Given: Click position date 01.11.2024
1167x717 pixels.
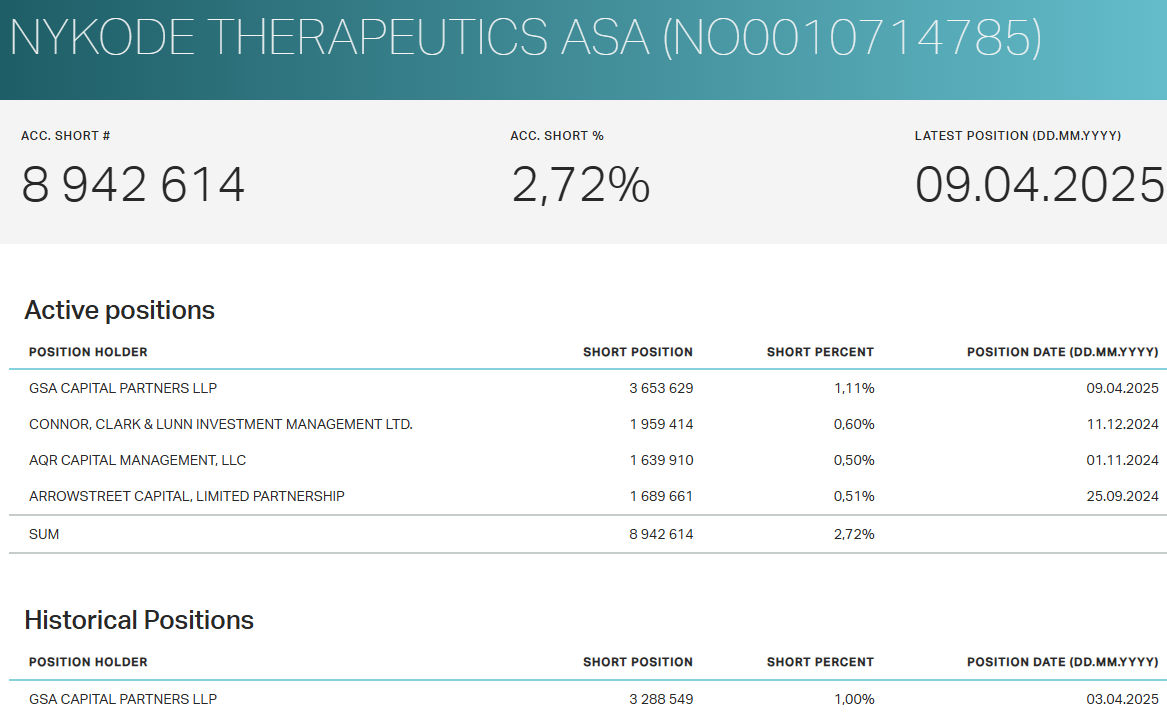Looking at the screenshot, I should (x=1122, y=460).
